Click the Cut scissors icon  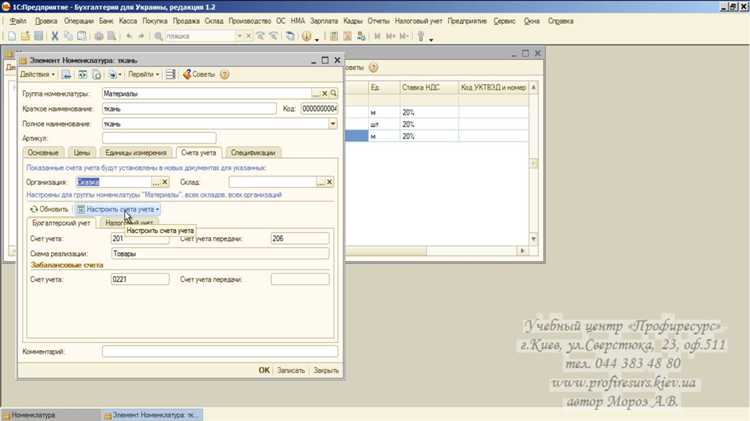tap(55, 36)
